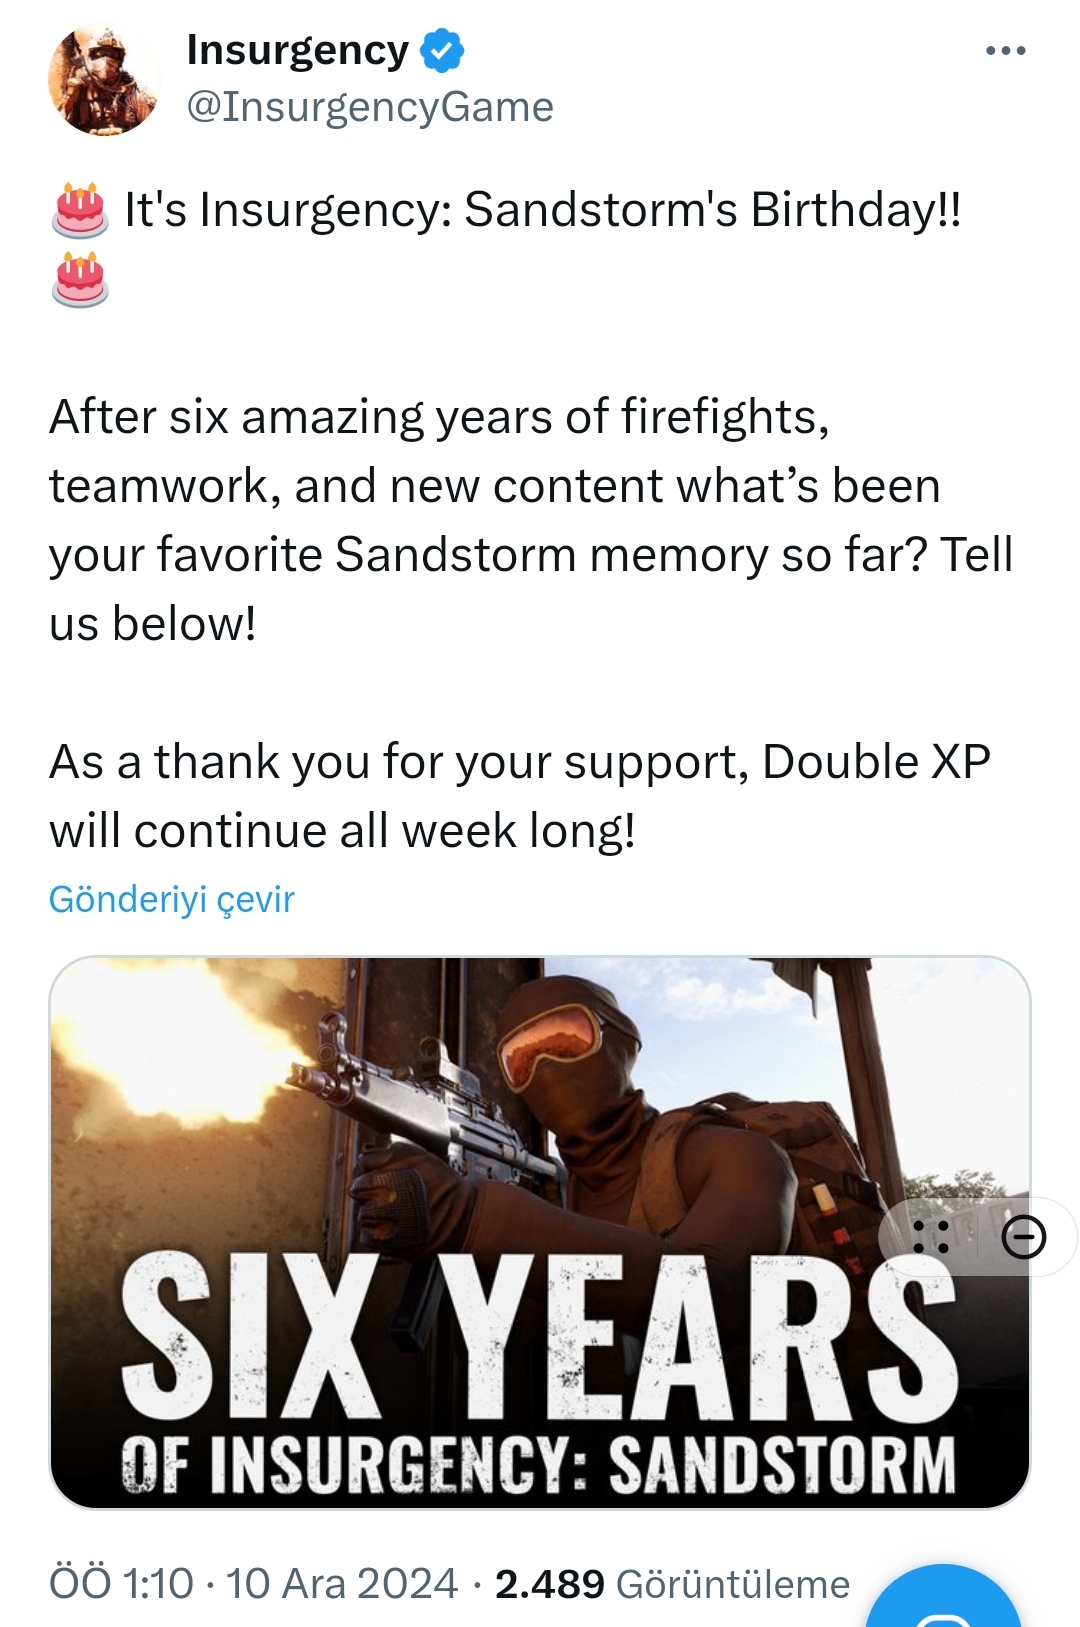Open the Insurgency profile avatar
Screen dimensions: 1080x1627
[104, 80]
